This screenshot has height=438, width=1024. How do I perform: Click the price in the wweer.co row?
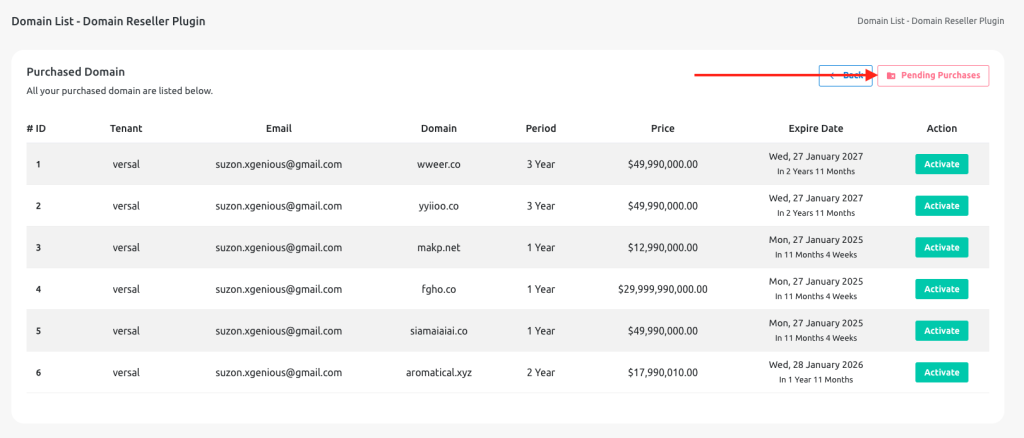click(x=663, y=164)
